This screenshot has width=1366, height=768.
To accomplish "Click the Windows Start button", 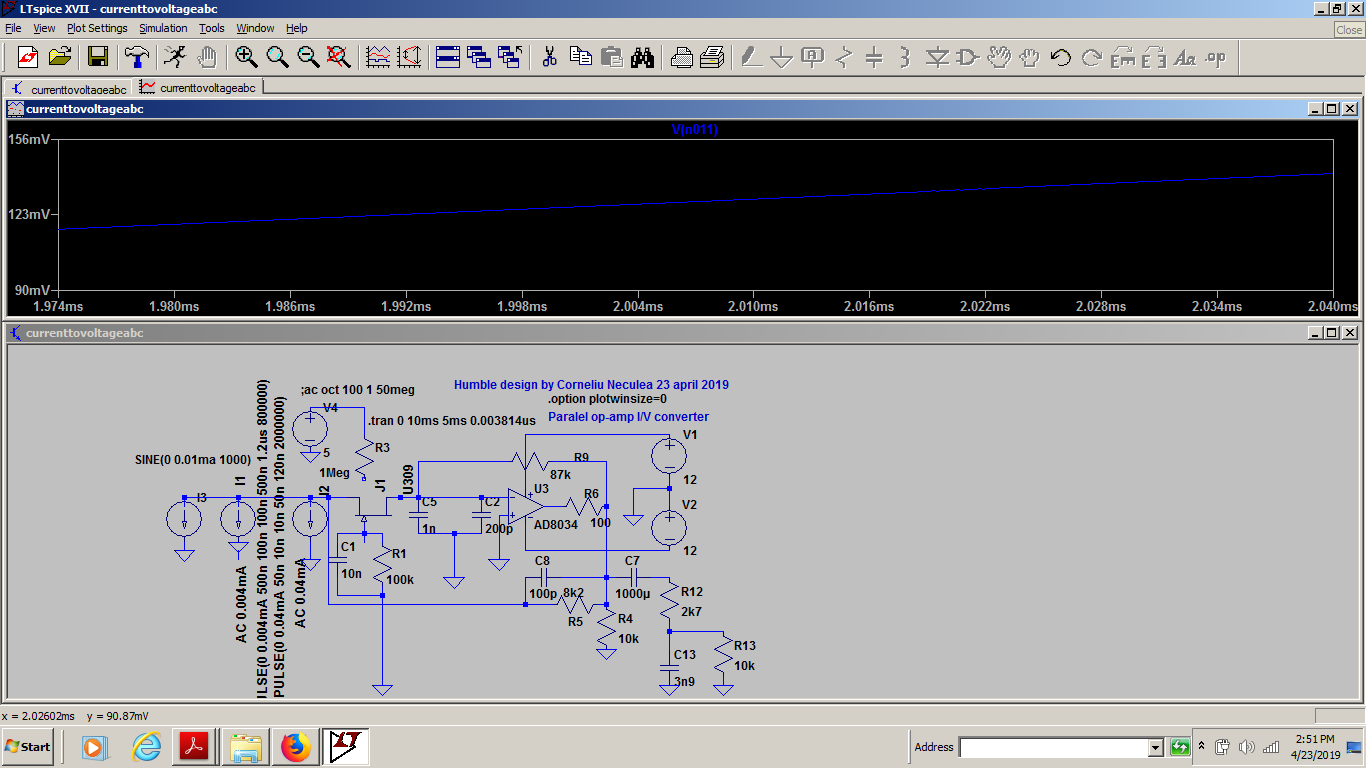I will click(x=28, y=746).
